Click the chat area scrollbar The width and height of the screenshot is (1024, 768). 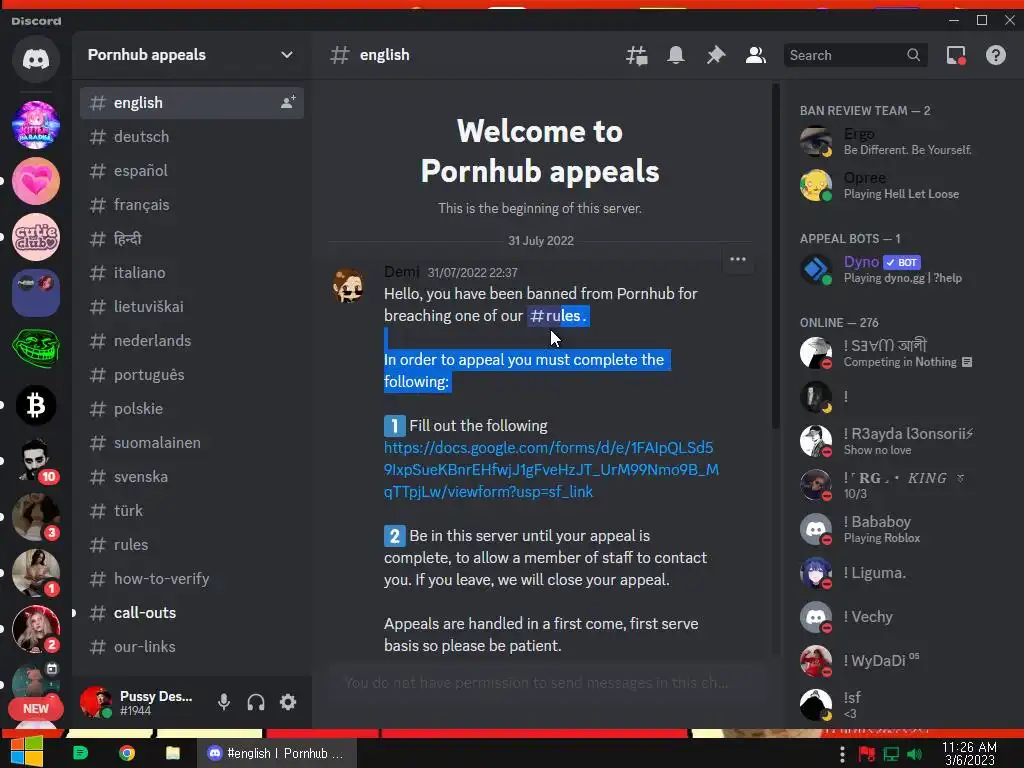coord(775,256)
